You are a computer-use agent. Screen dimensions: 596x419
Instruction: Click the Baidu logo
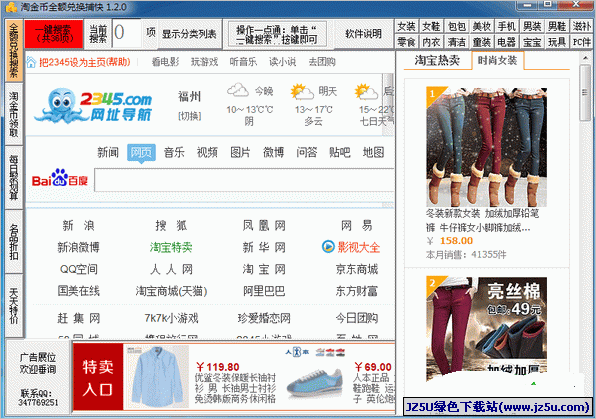[x=60, y=178]
